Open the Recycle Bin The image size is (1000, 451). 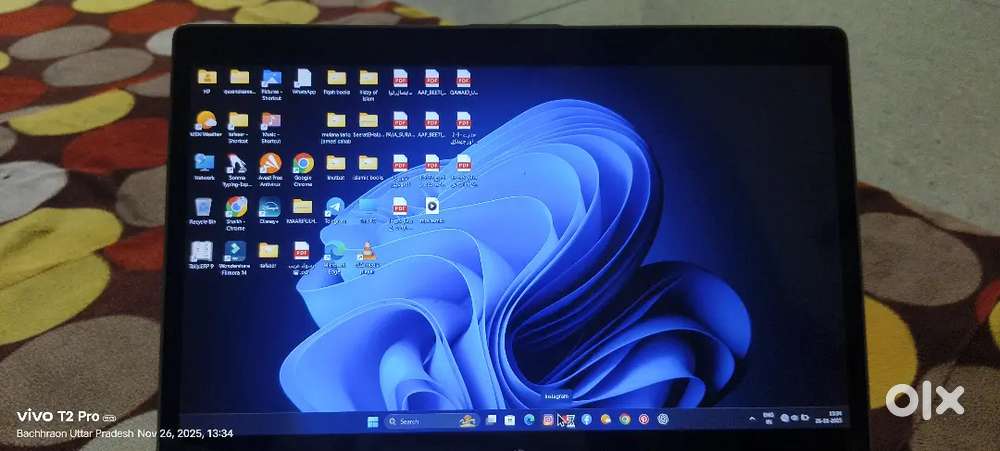203,207
